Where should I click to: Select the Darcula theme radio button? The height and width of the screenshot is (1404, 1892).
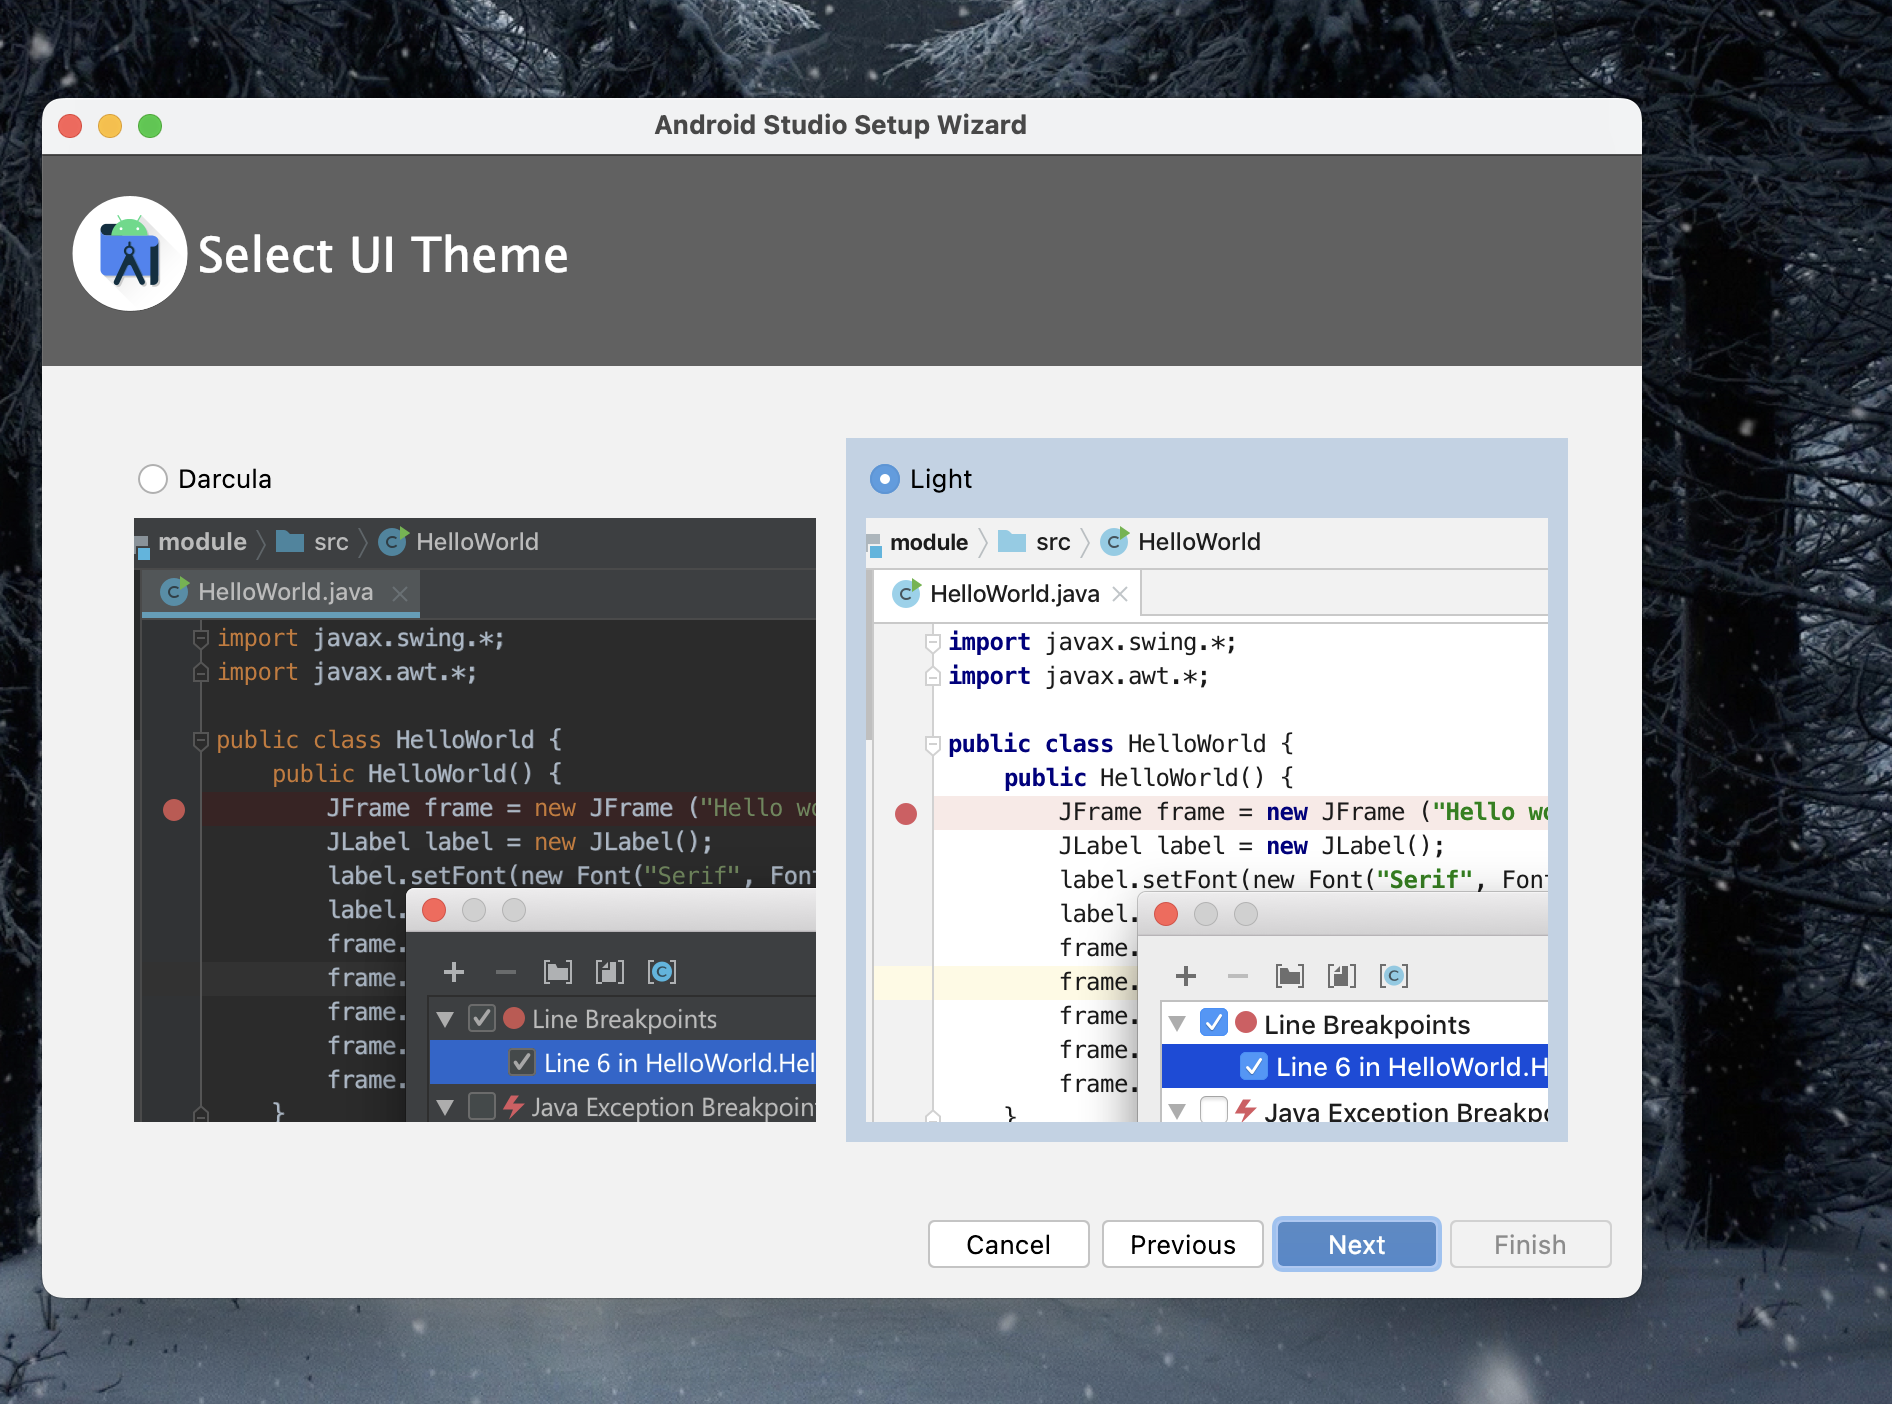click(153, 479)
